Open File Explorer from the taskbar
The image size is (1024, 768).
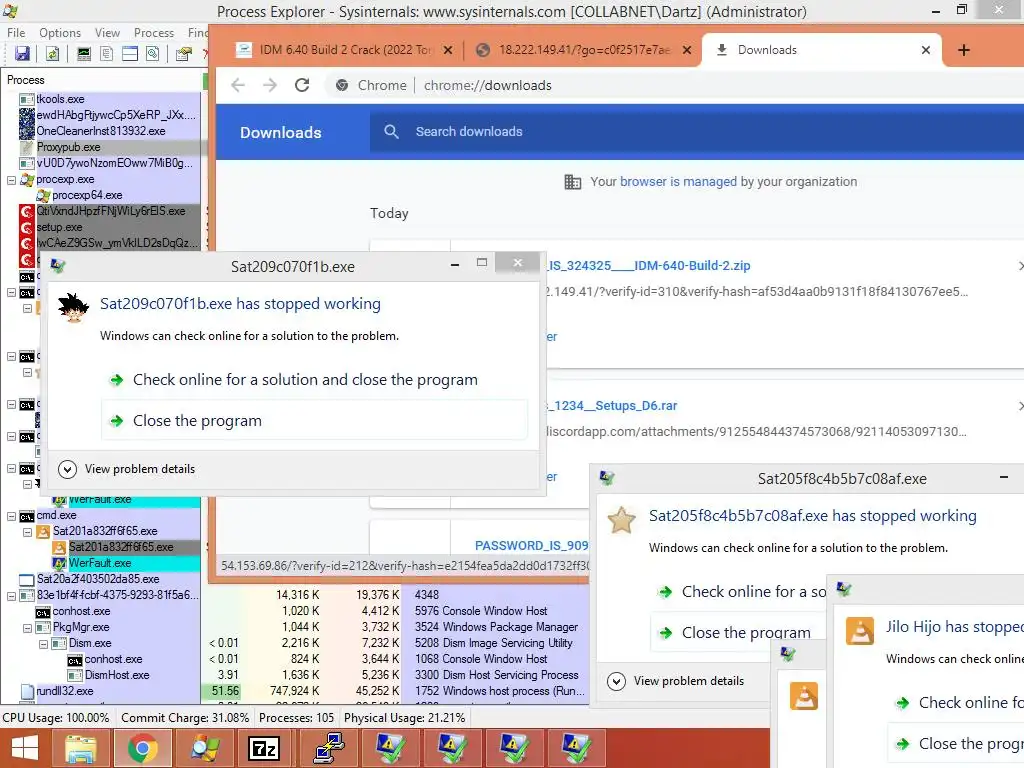coord(81,748)
